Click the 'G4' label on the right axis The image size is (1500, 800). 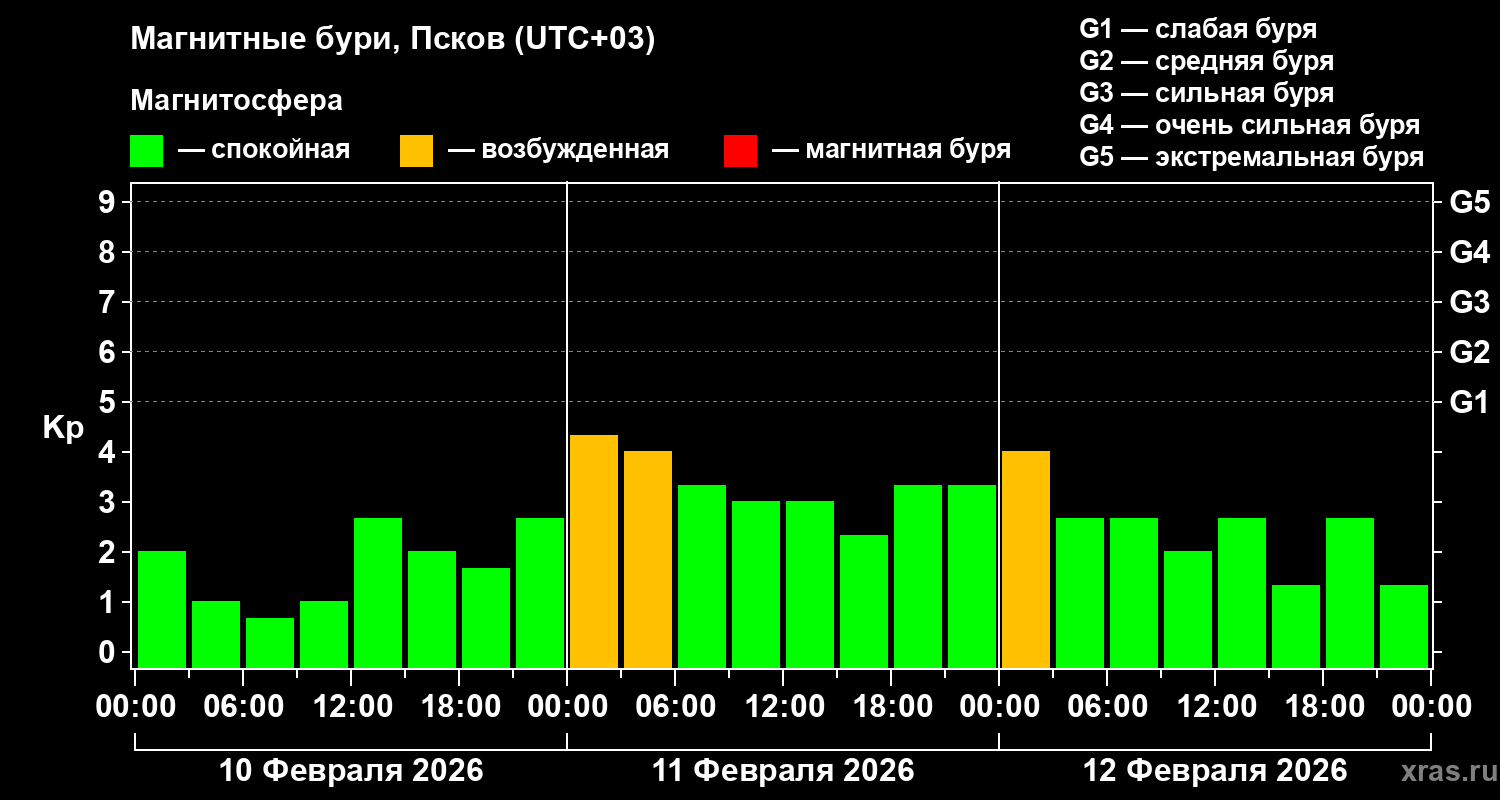pyautogui.click(x=1469, y=252)
